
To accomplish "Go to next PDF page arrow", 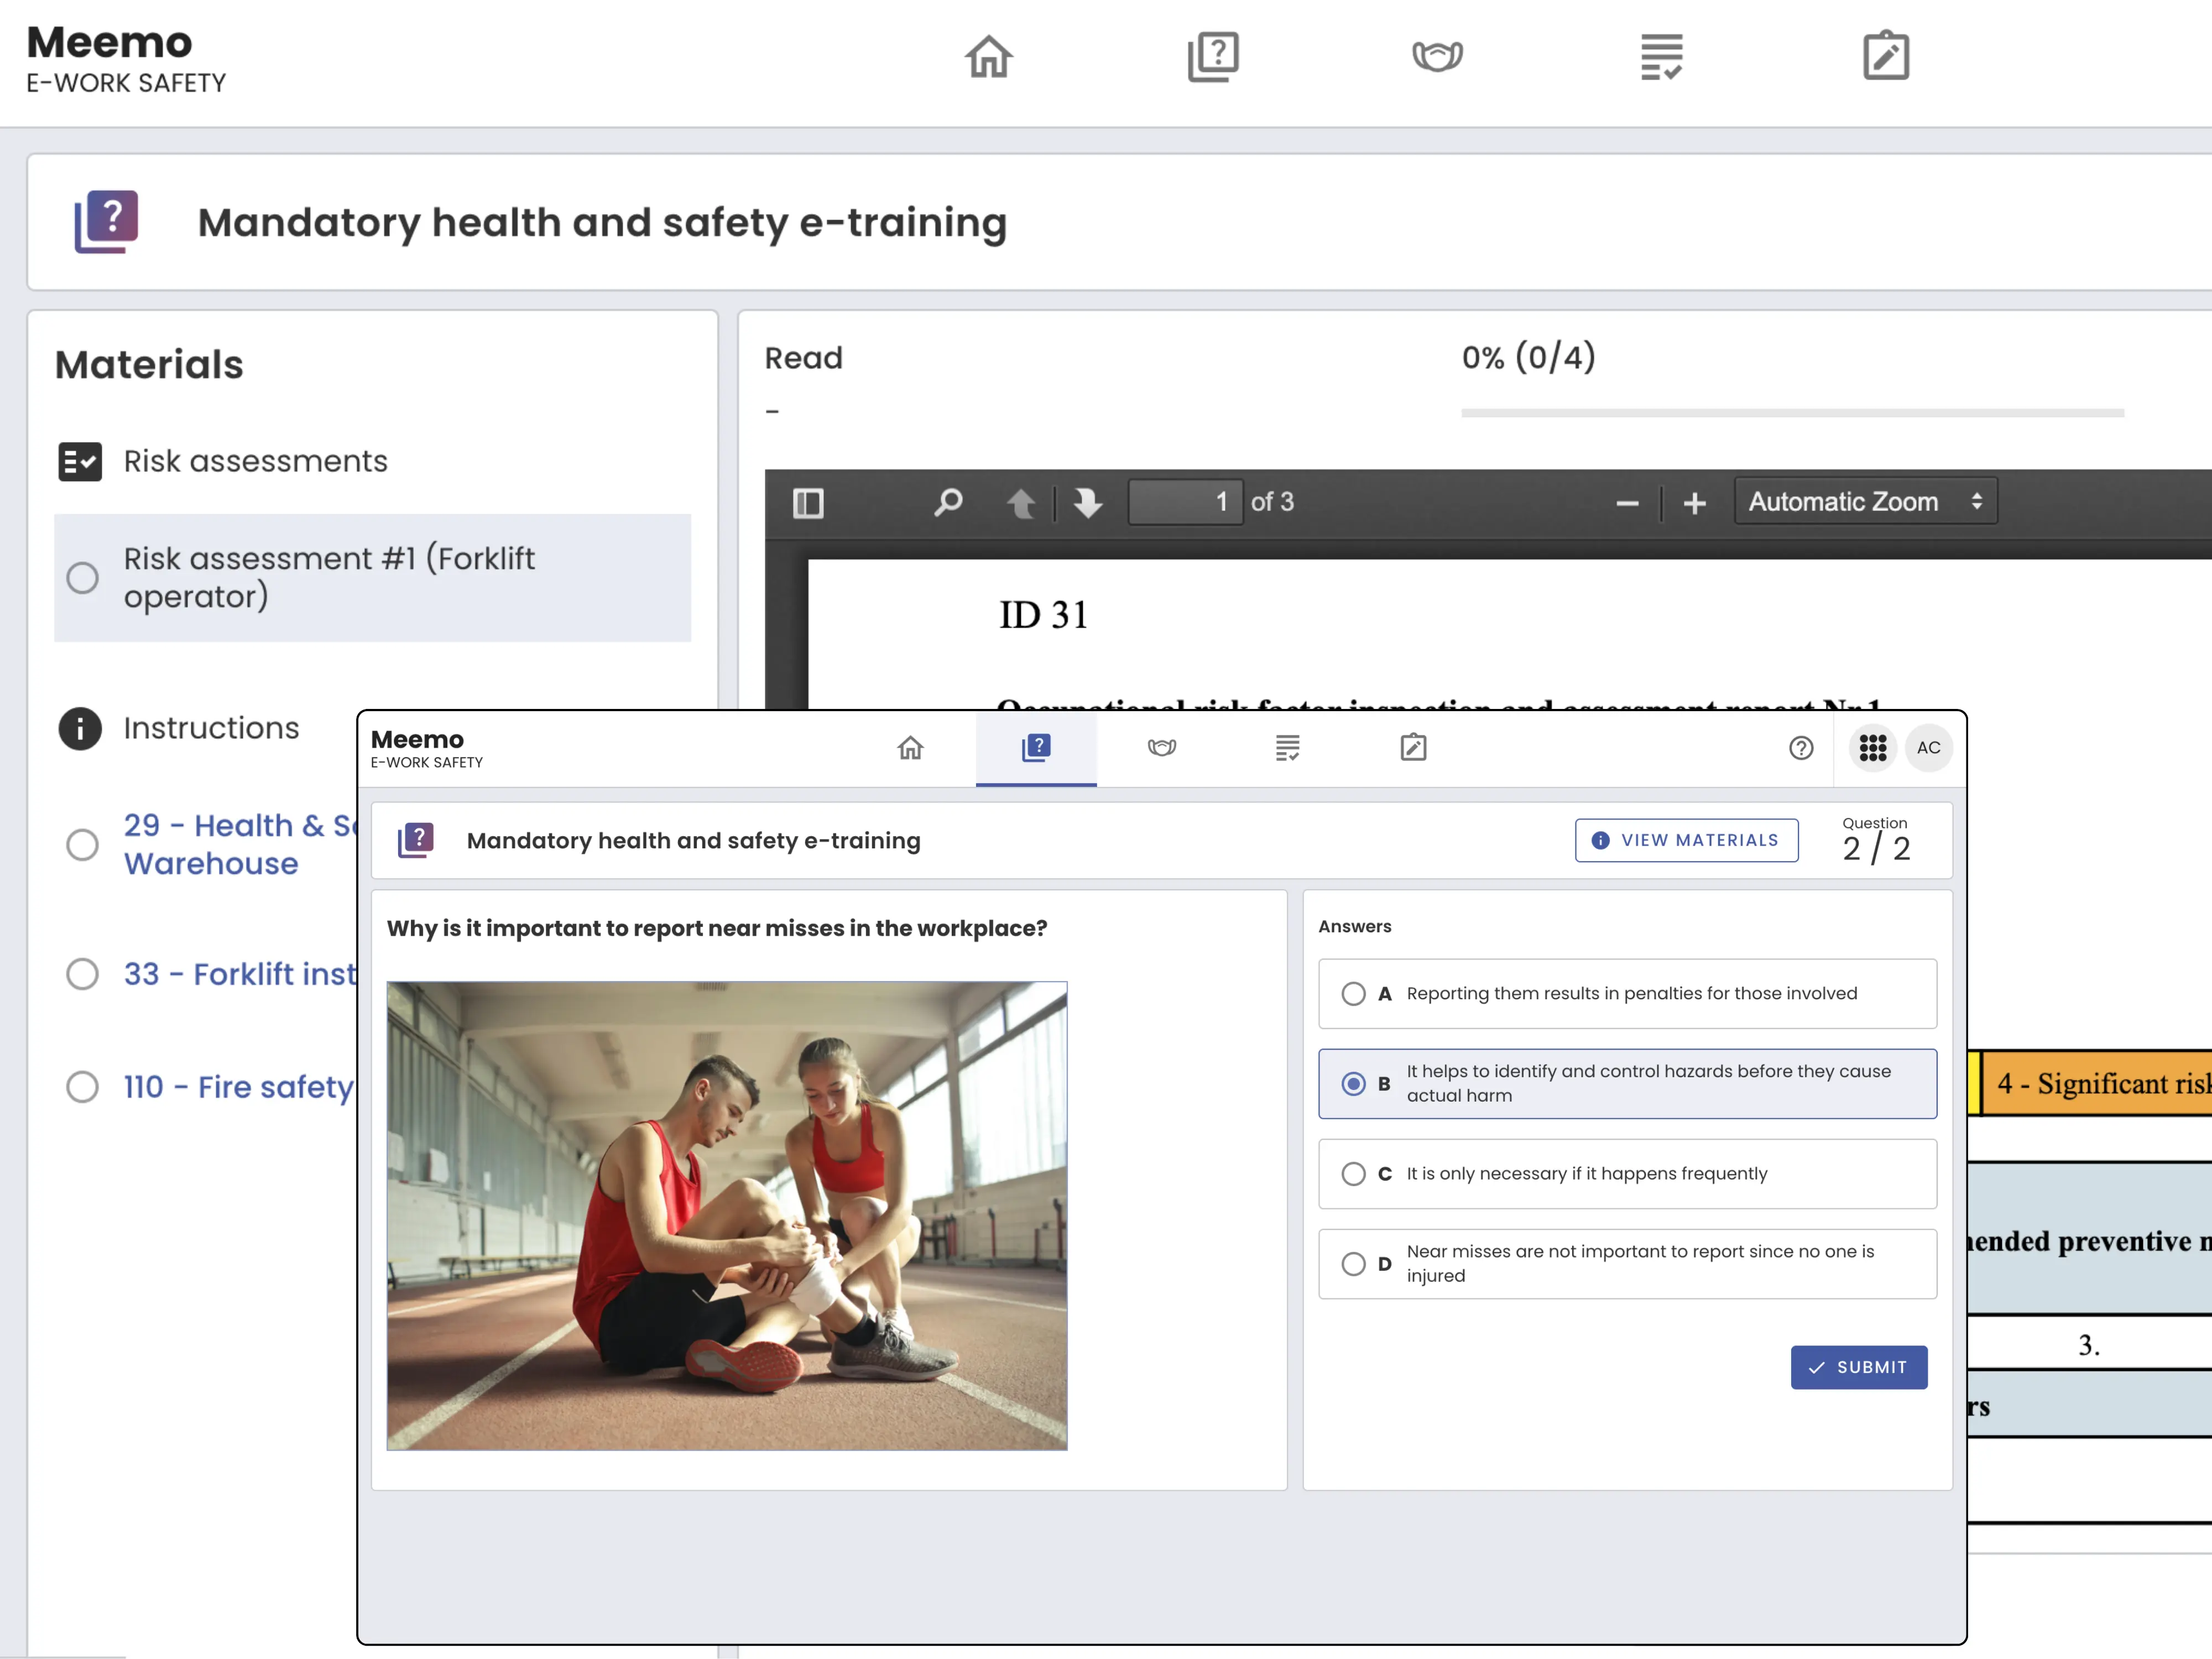I will pos(1088,502).
